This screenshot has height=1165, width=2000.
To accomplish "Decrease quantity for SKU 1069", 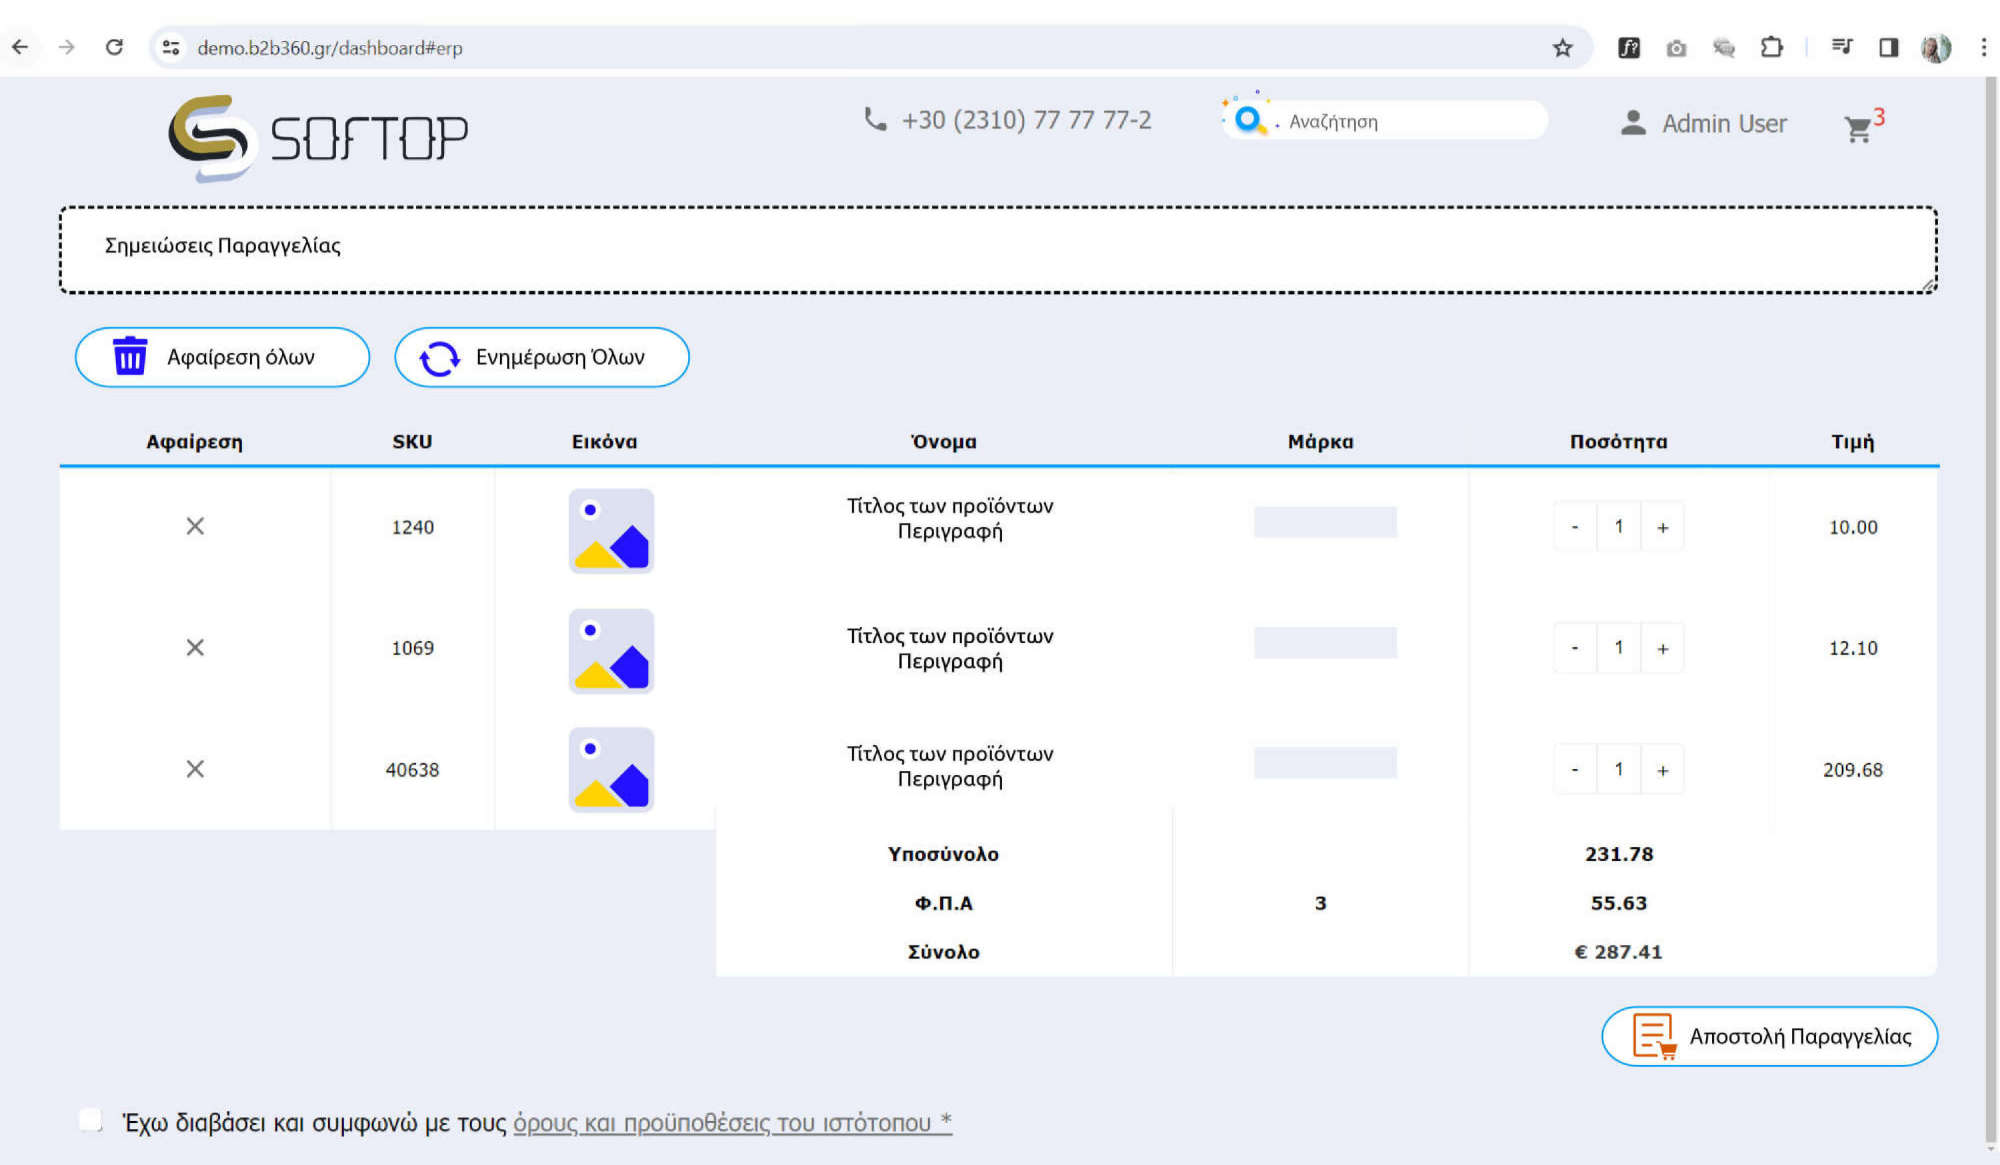I will click(1575, 648).
